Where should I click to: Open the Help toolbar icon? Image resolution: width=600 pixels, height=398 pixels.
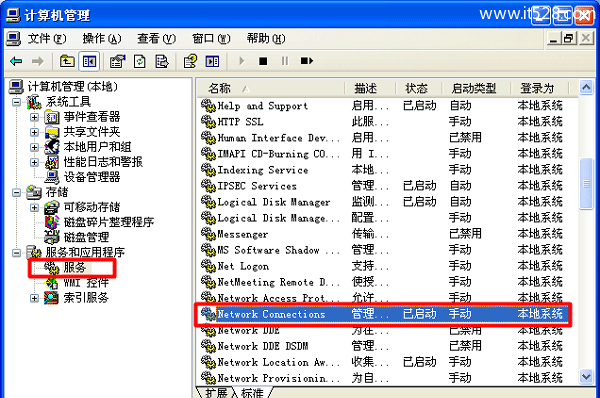tap(190, 61)
